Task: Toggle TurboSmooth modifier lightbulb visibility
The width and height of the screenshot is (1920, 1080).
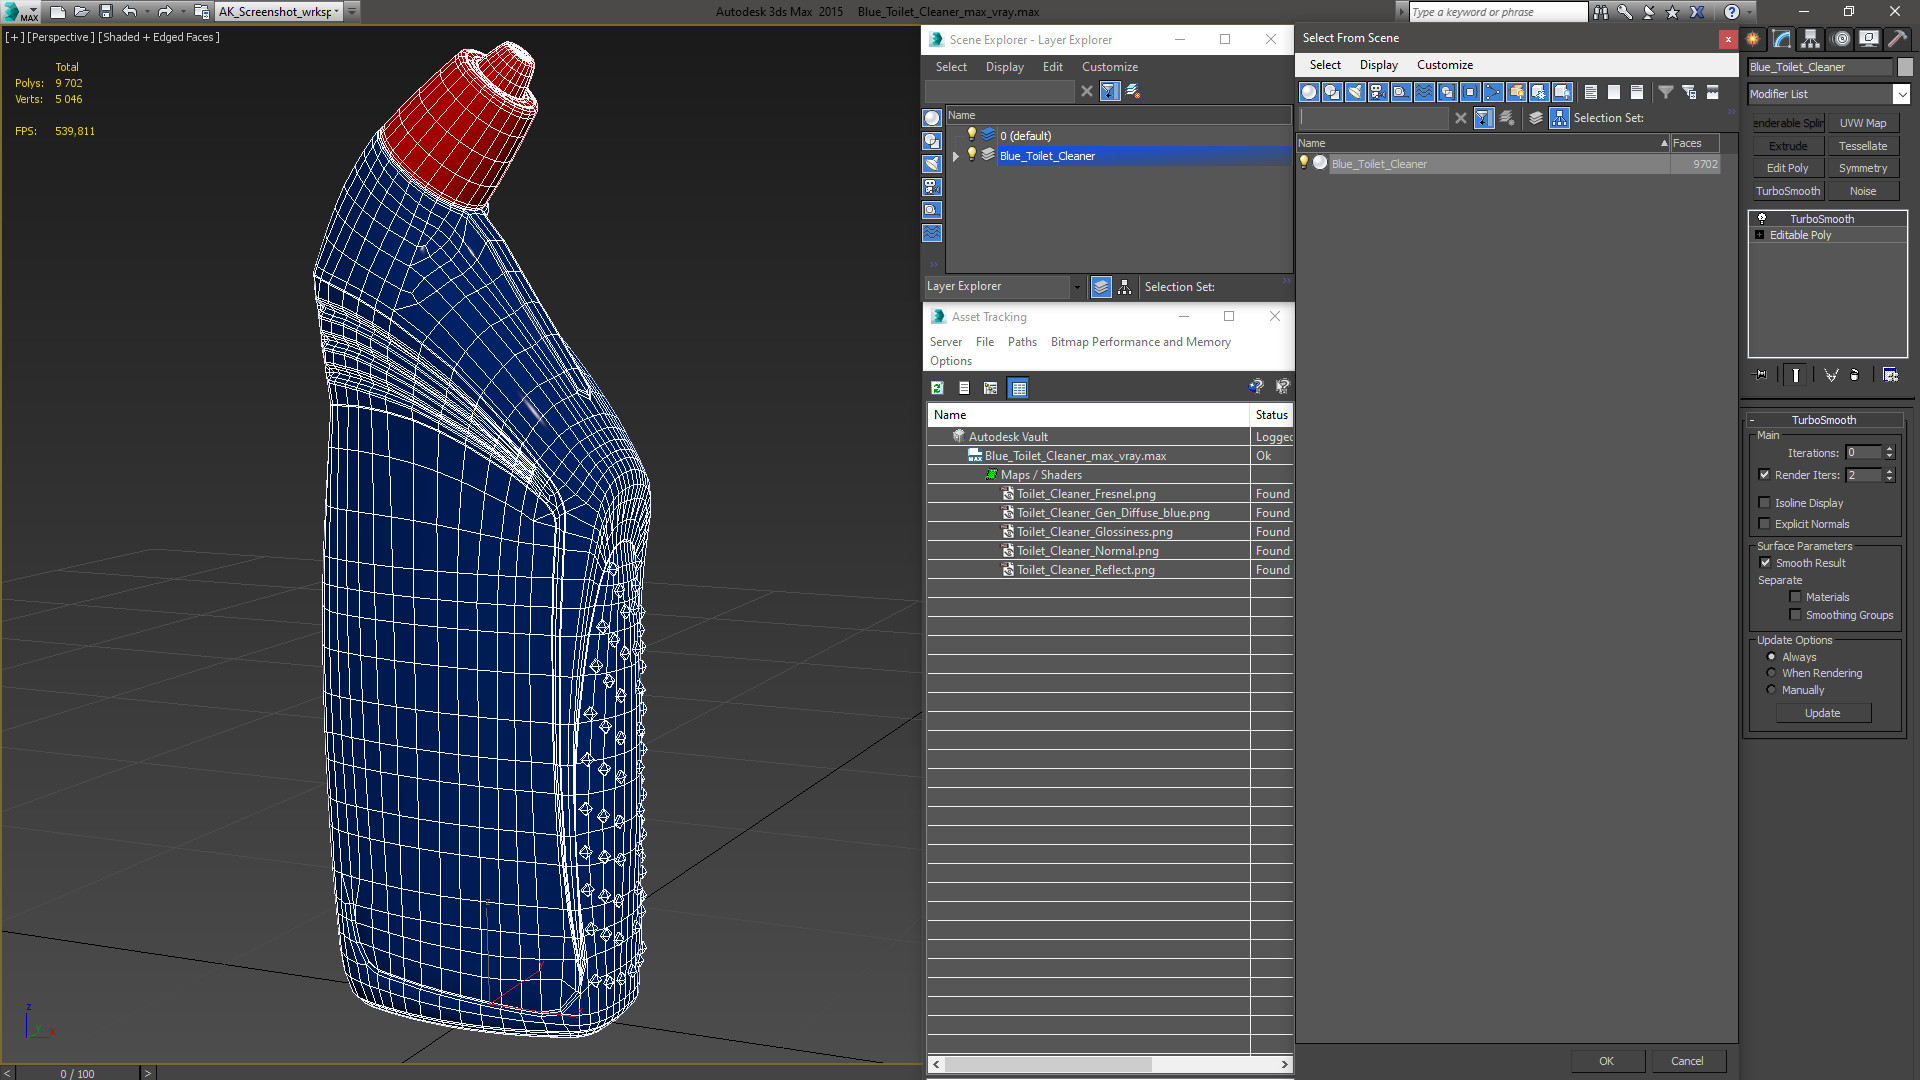Action: [1762, 218]
